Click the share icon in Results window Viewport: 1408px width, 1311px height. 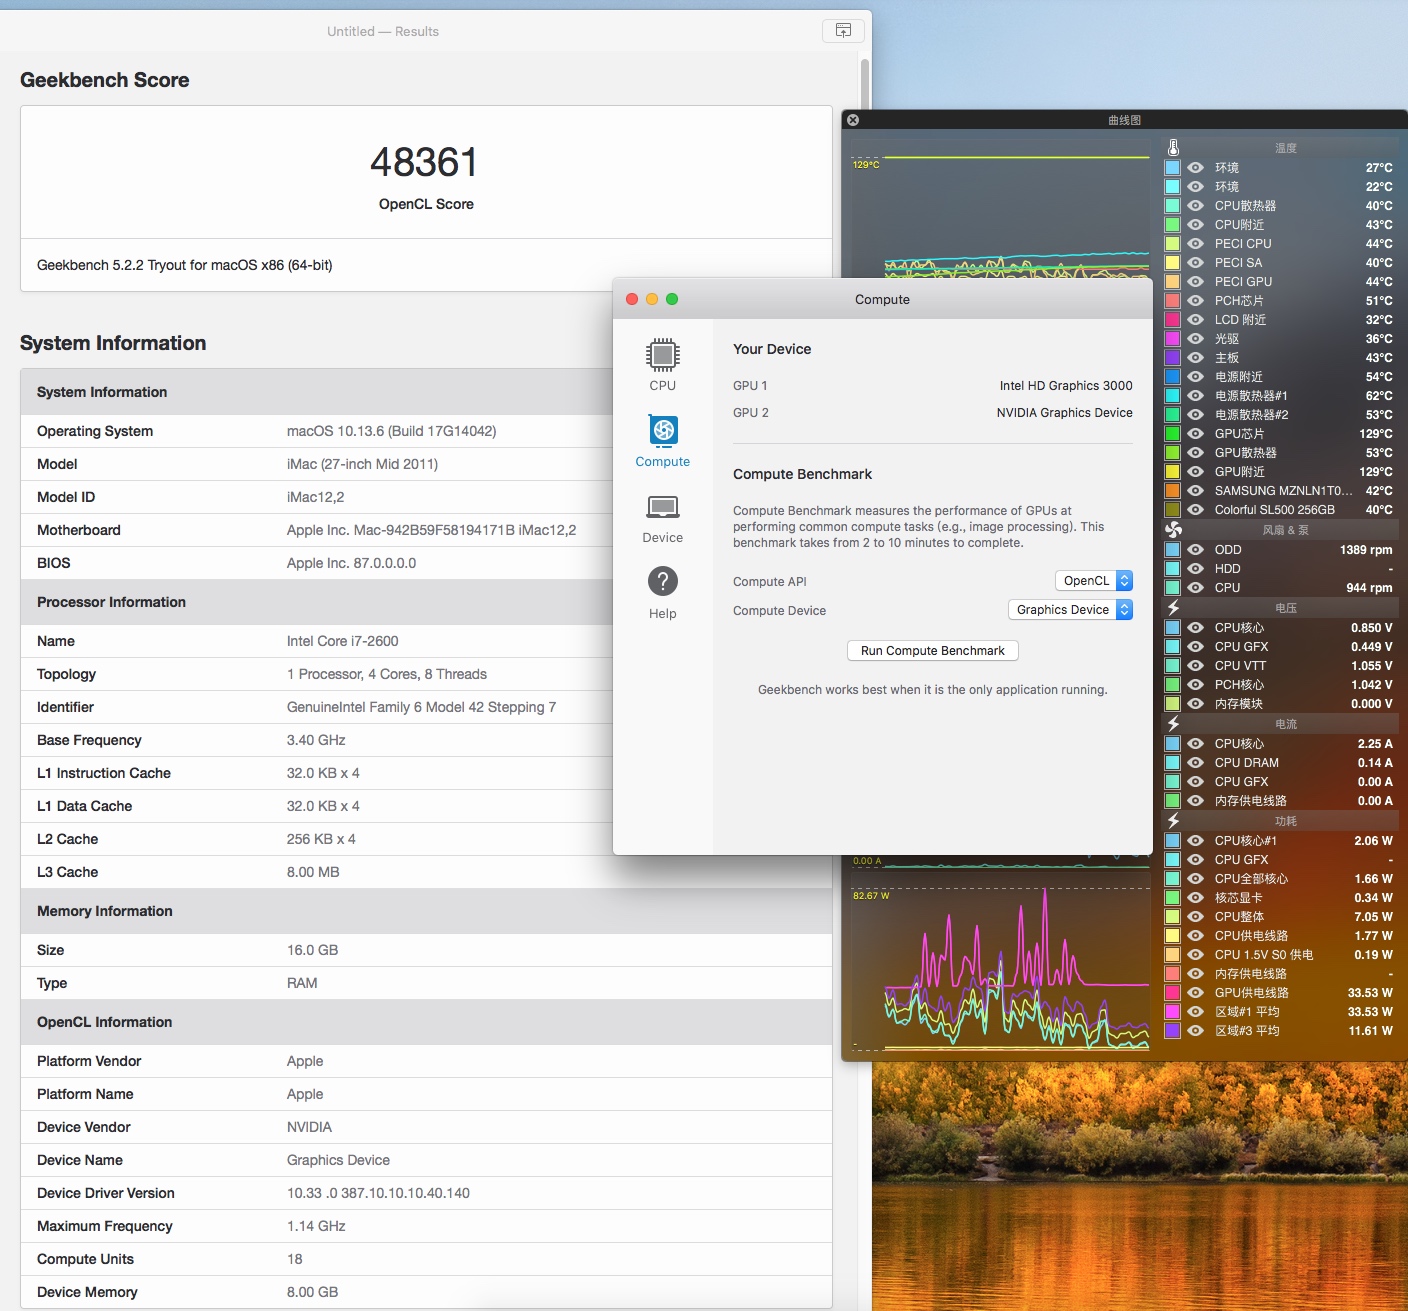click(842, 31)
